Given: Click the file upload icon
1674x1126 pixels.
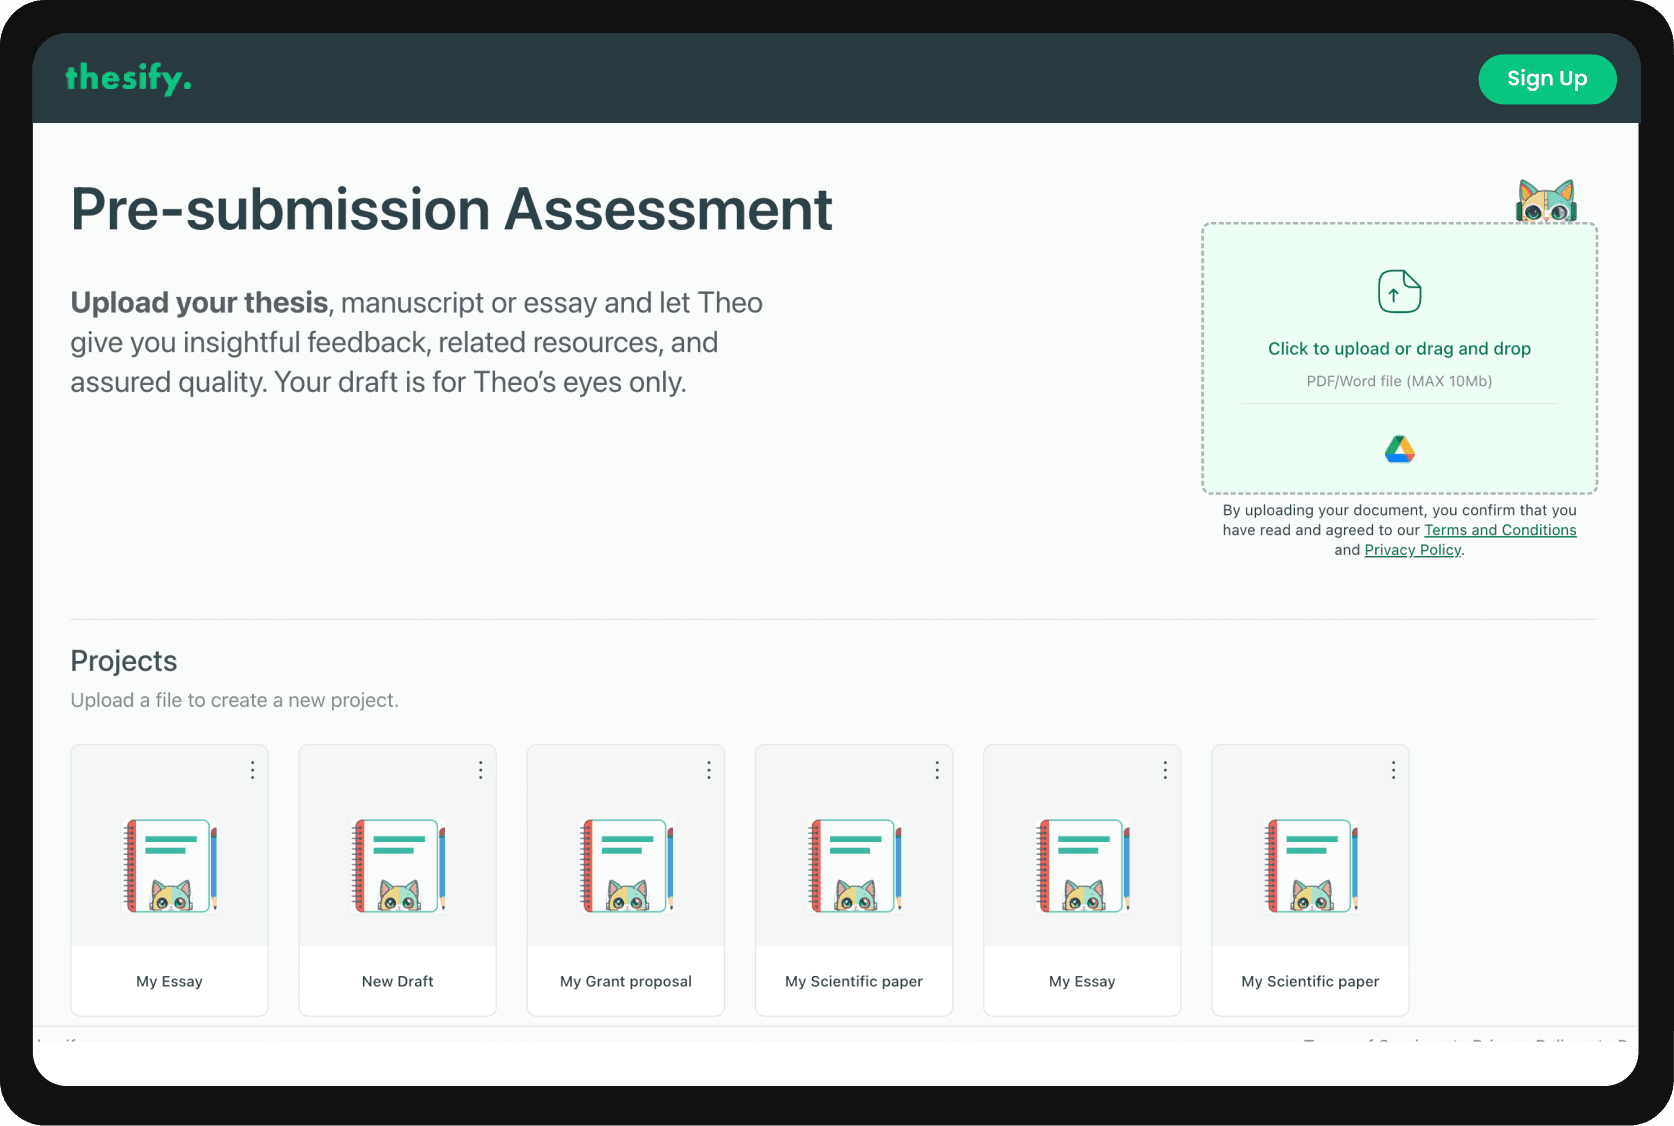Looking at the screenshot, I should 1400,291.
